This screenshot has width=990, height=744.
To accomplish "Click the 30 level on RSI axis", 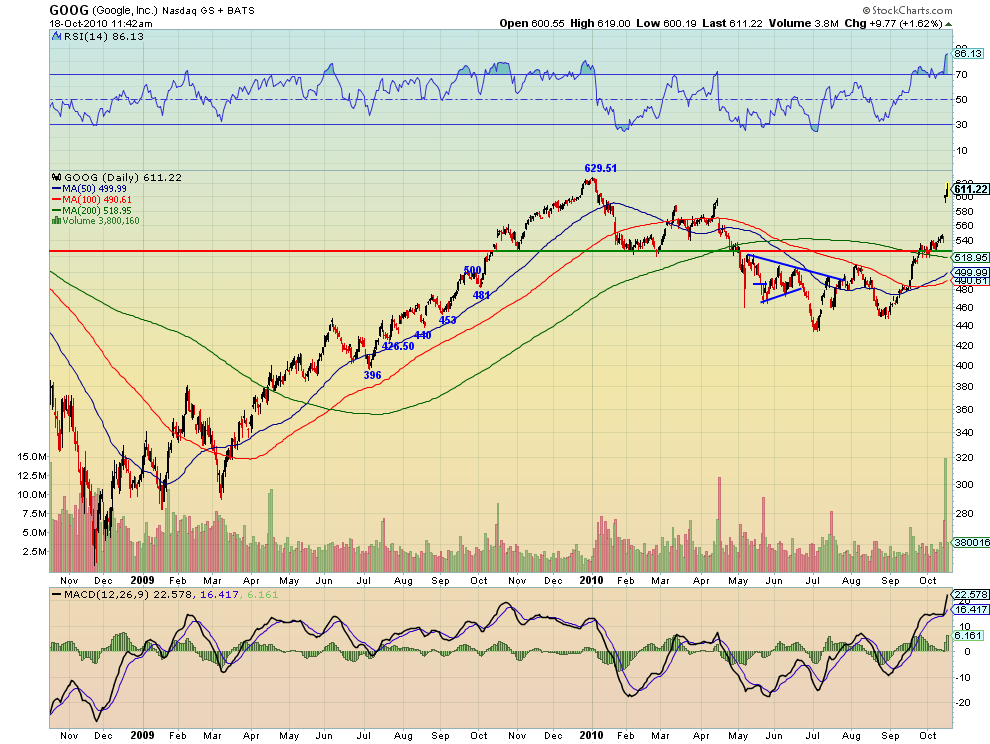I will [961, 124].
